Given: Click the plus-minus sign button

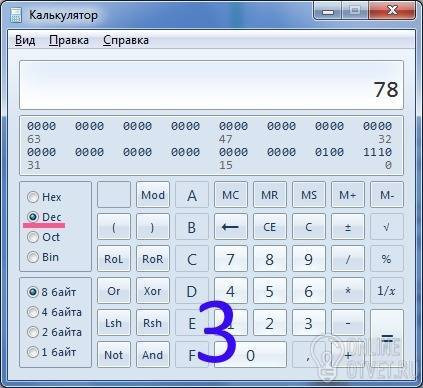Looking at the screenshot, I should pos(348,227).
